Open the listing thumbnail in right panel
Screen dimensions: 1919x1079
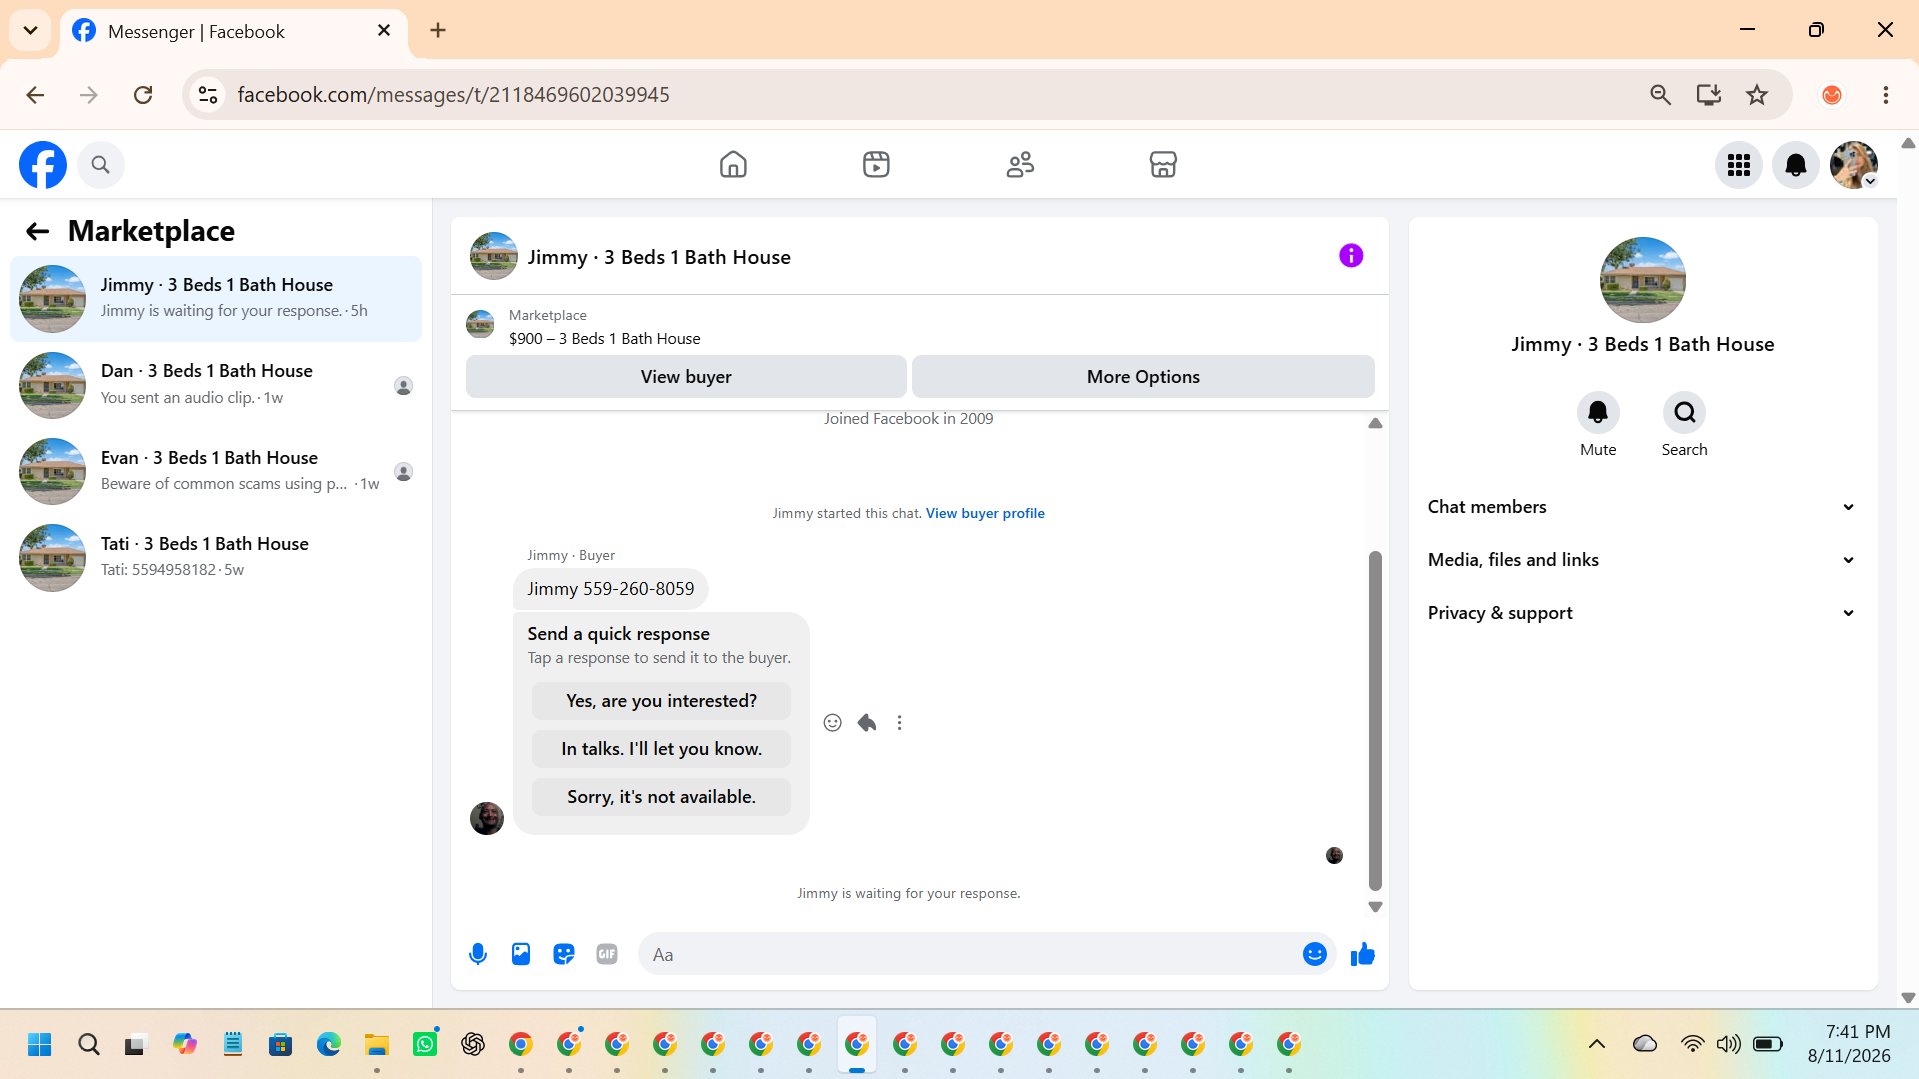pos(1642,280)
